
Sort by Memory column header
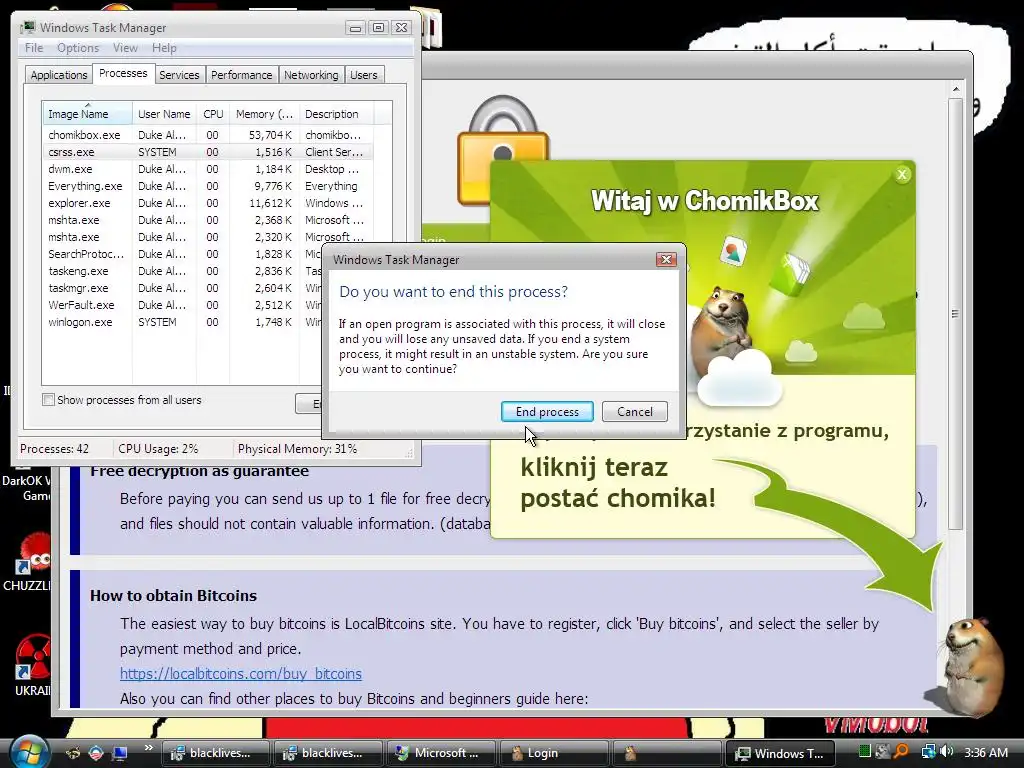point(264,114)
